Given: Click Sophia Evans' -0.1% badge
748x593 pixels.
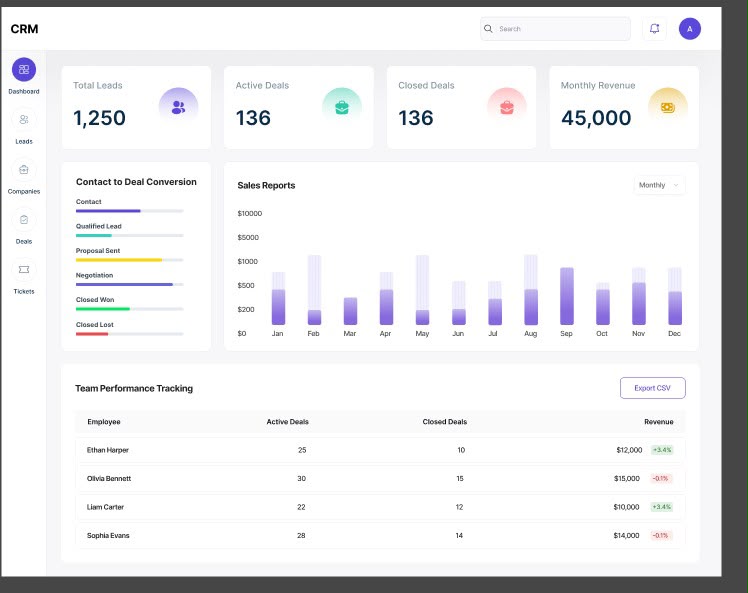Looking at the screenshot, I should [661, 536].
